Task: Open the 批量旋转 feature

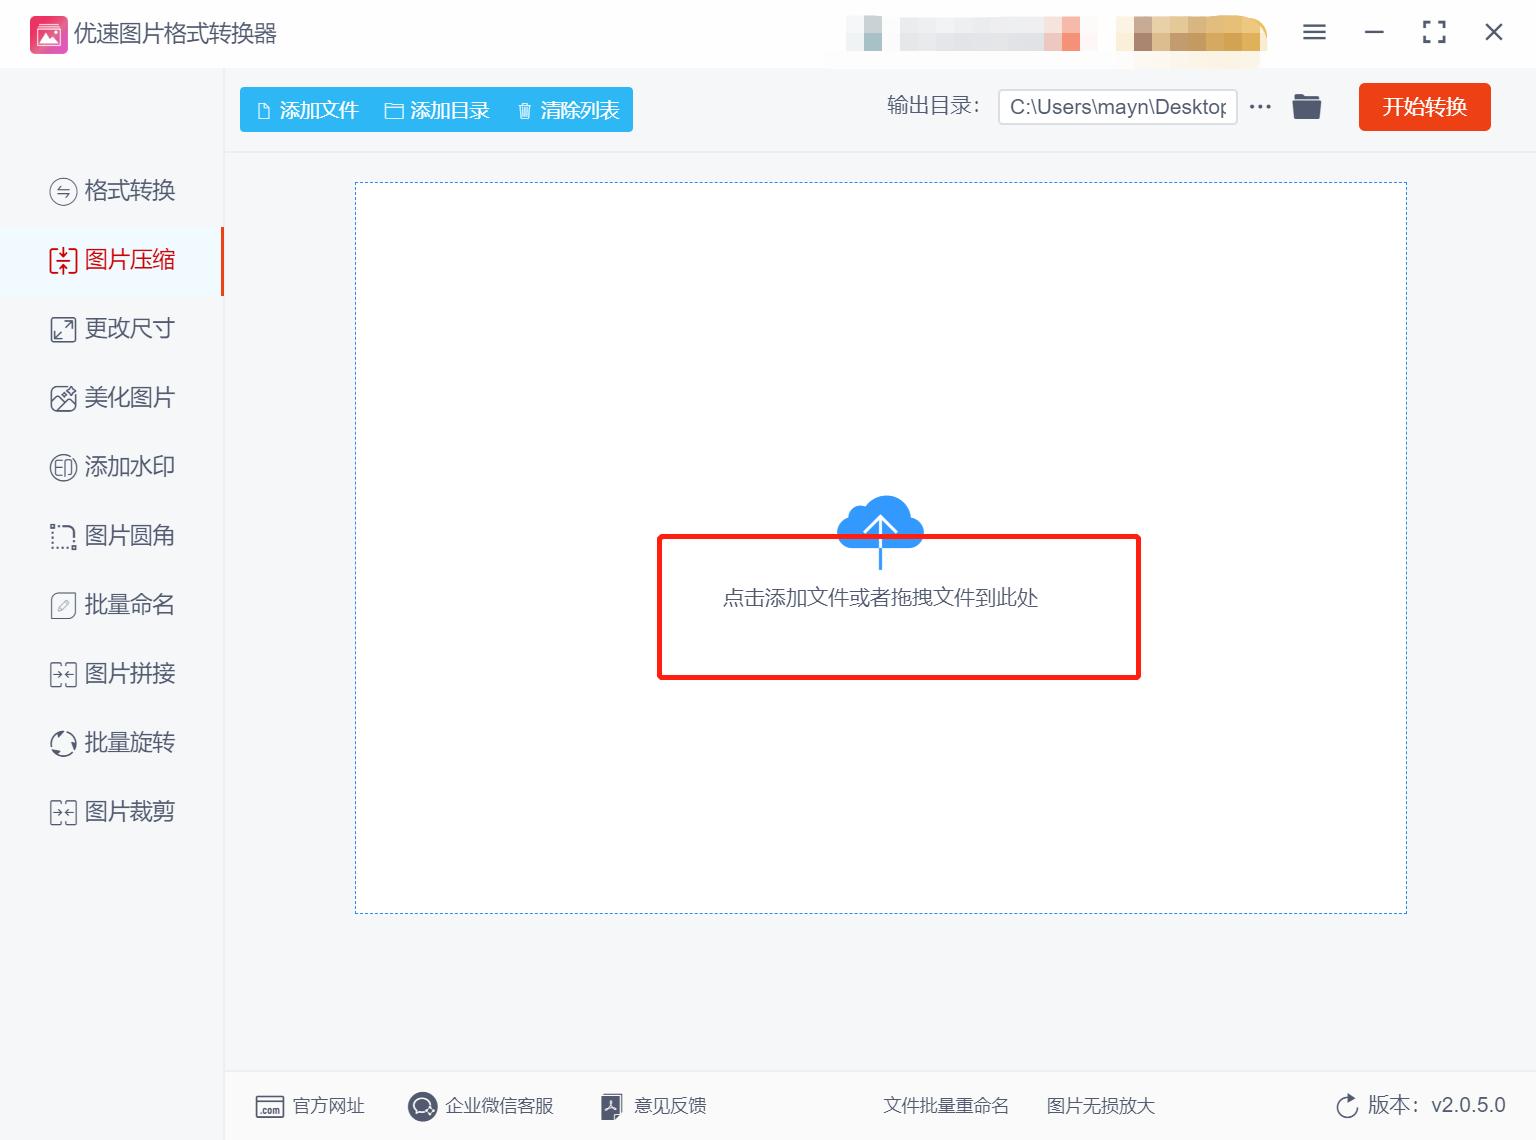Action: point(112,742)
